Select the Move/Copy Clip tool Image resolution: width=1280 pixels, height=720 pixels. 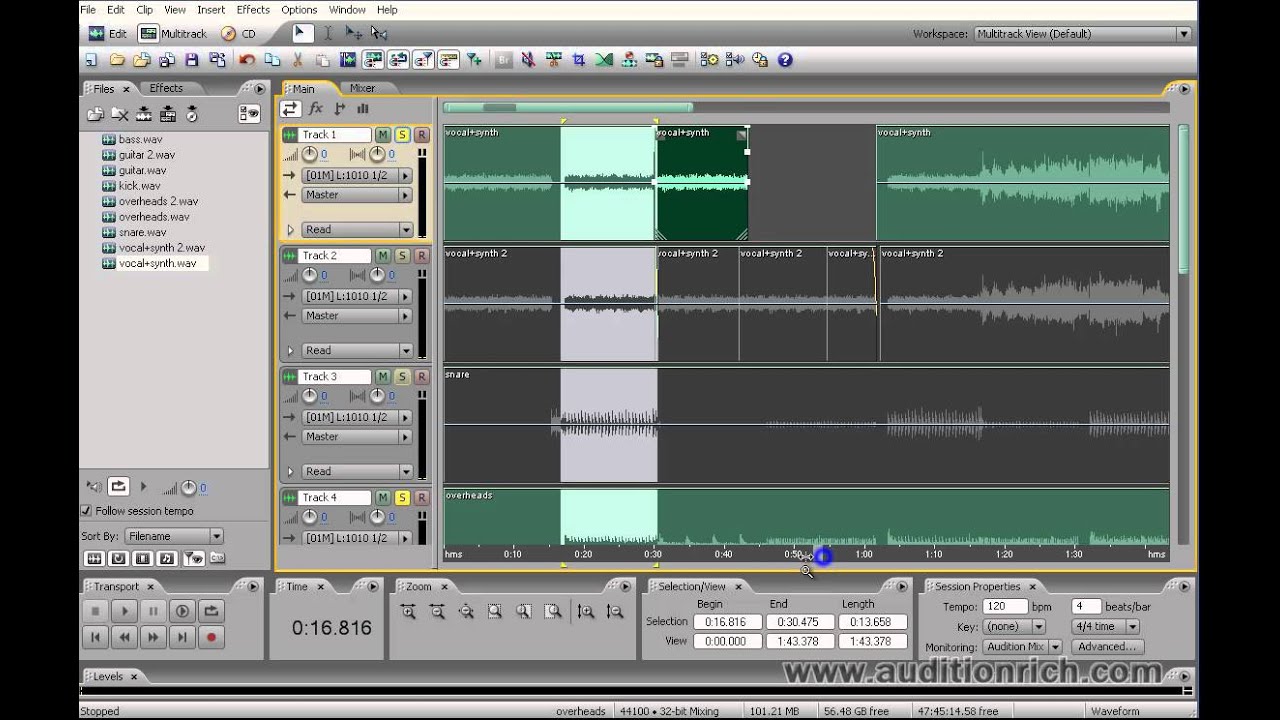[353, 33]
